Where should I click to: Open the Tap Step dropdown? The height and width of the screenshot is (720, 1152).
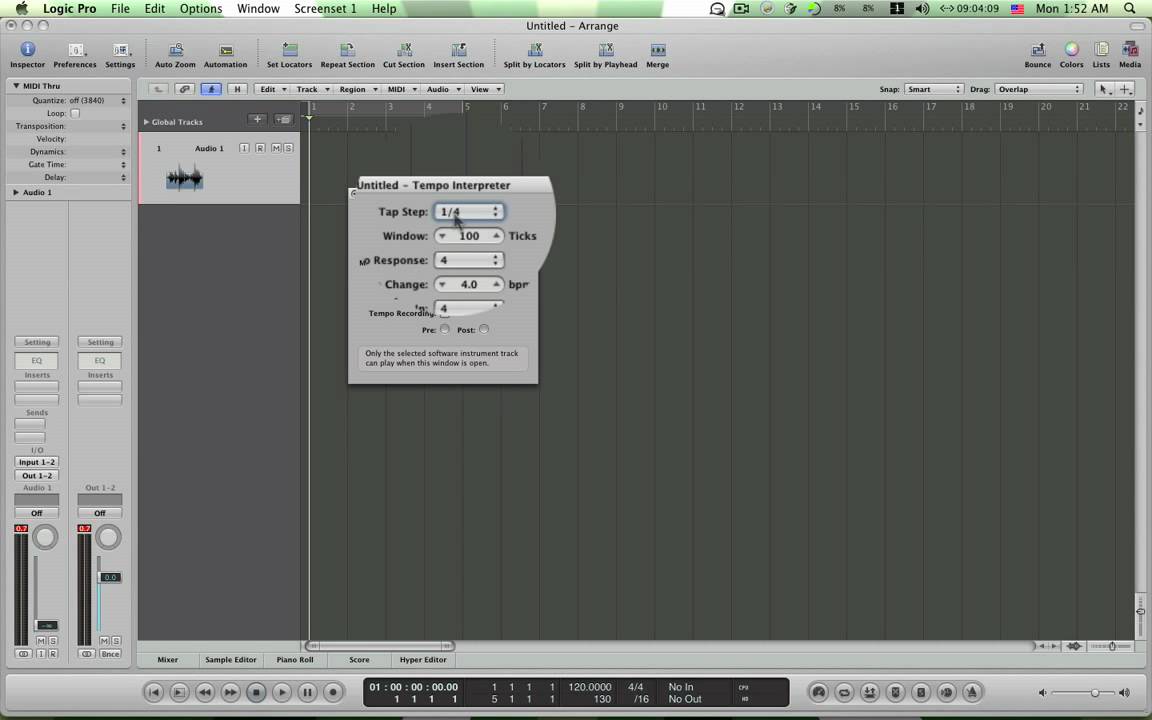pyautogui.click(x=469, y=212)
